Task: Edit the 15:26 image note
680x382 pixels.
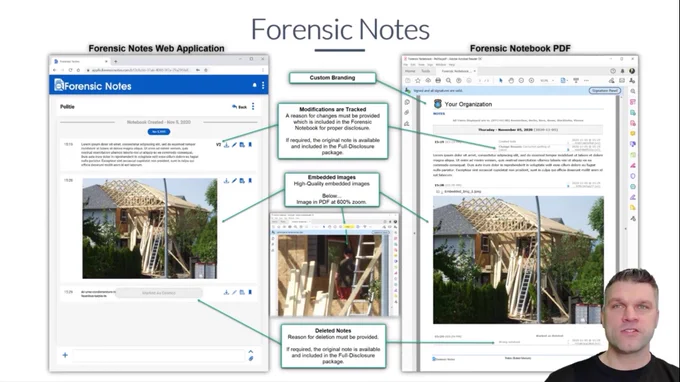Action: [234, 181]
